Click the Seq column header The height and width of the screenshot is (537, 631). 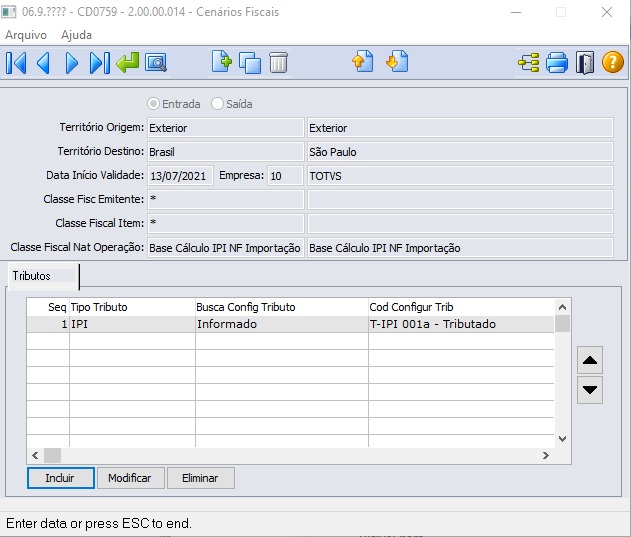point(48,307)
